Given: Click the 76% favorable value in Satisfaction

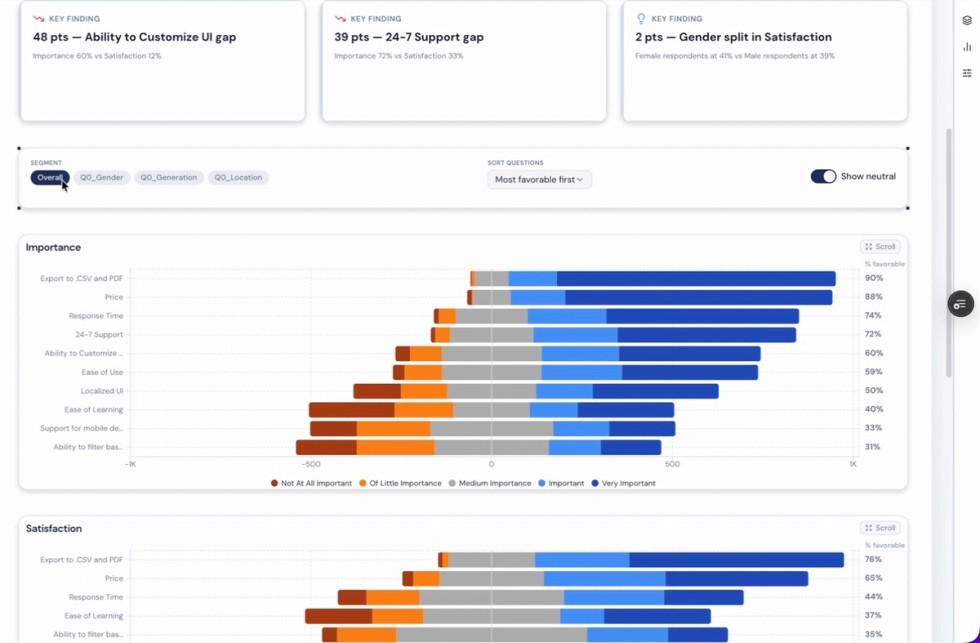Looking at the screenshot, I should point(873,559).
